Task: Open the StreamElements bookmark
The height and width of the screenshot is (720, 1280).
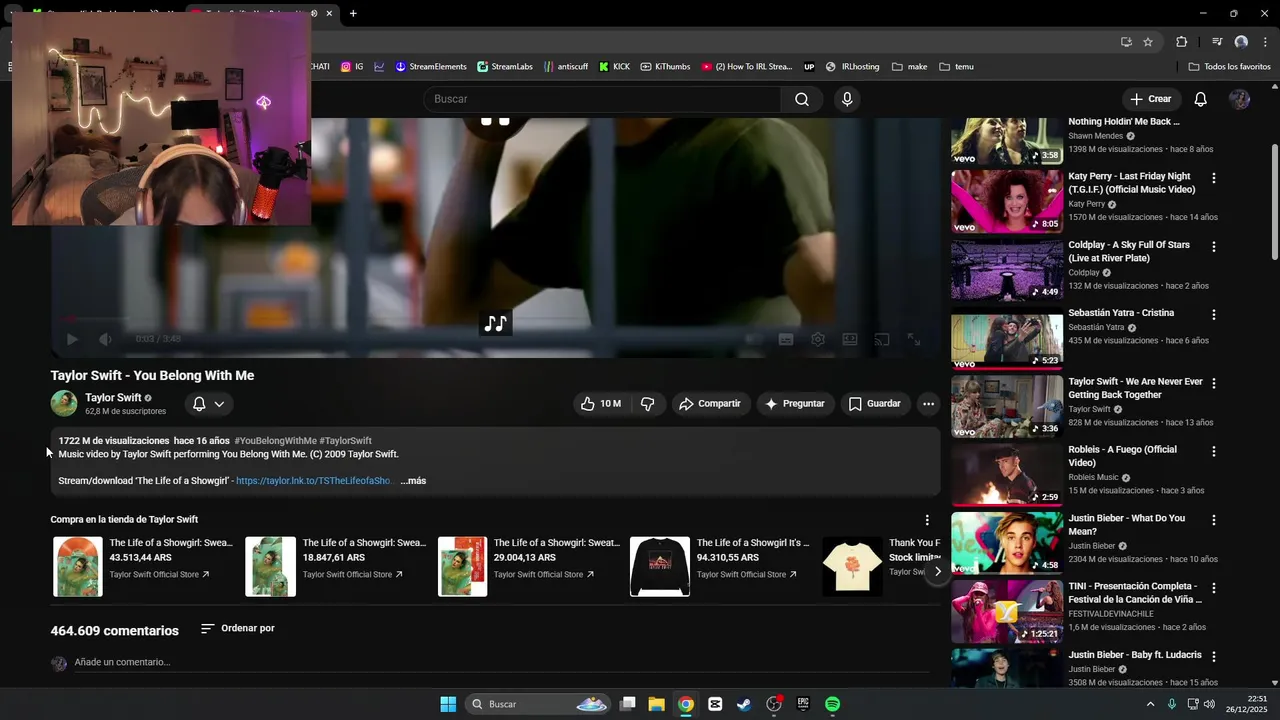Action: coord(431,67)
